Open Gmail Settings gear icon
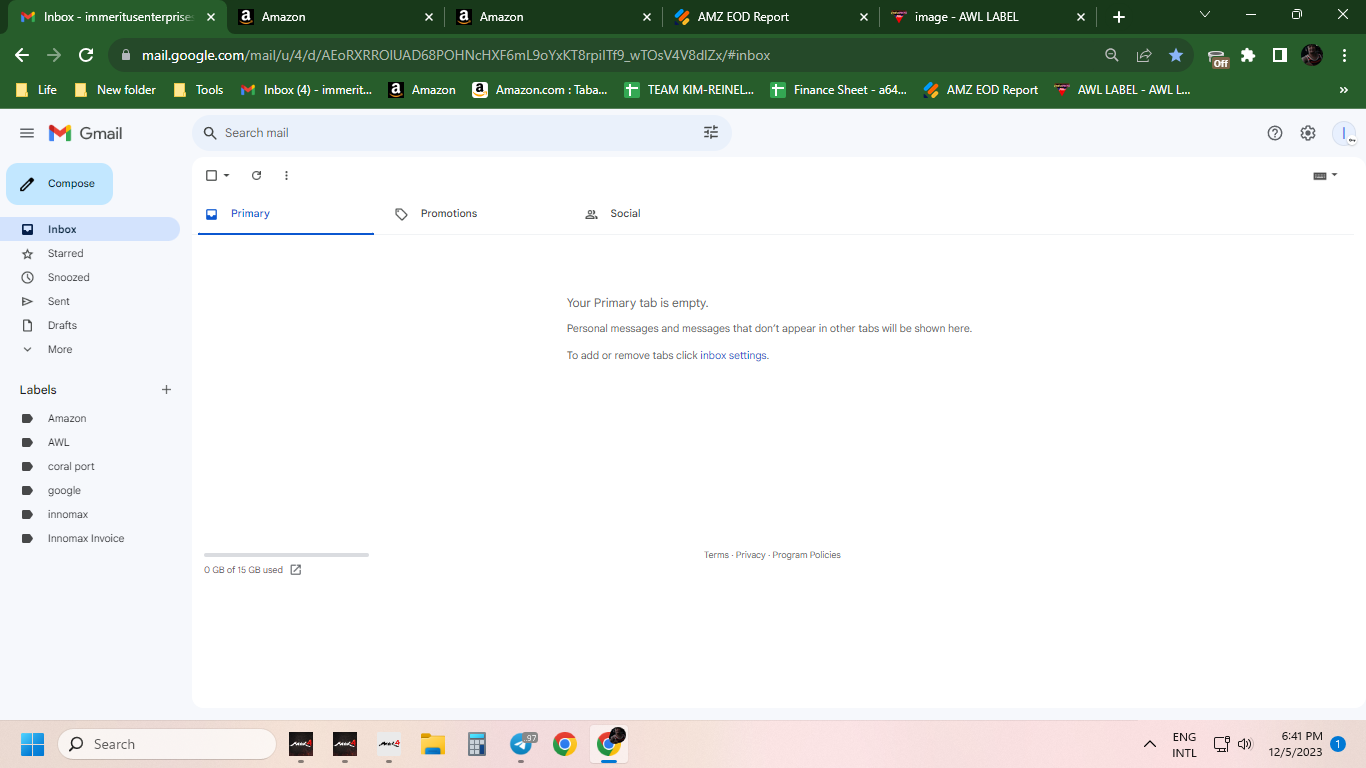This screenshot has width=1366, height=768. 1308,133
